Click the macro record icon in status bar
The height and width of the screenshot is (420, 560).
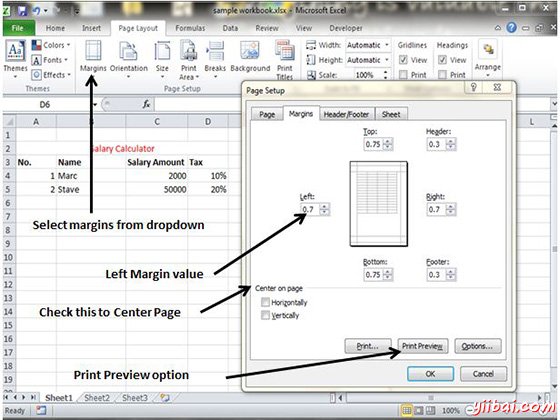pyautogui.click(x=41, y=410)
